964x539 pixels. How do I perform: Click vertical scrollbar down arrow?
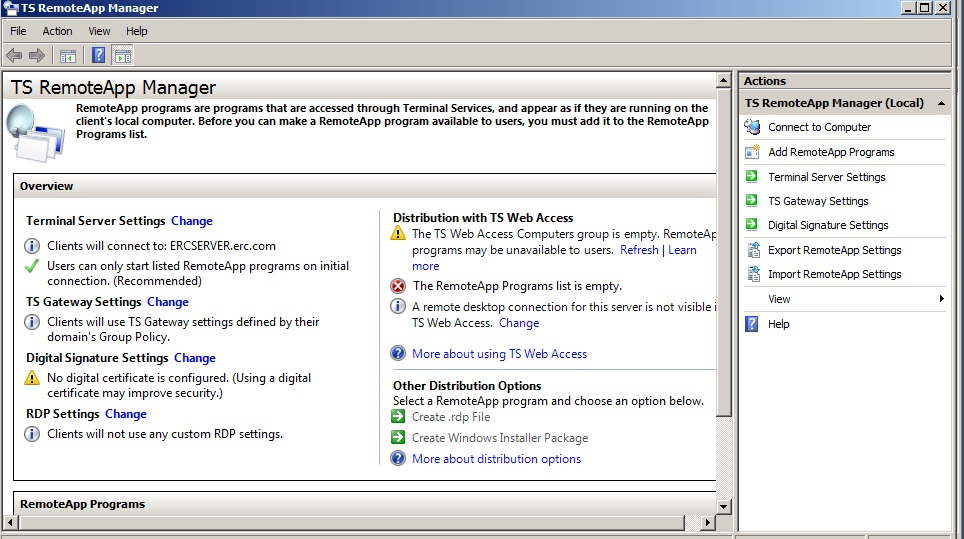point(724,507)
